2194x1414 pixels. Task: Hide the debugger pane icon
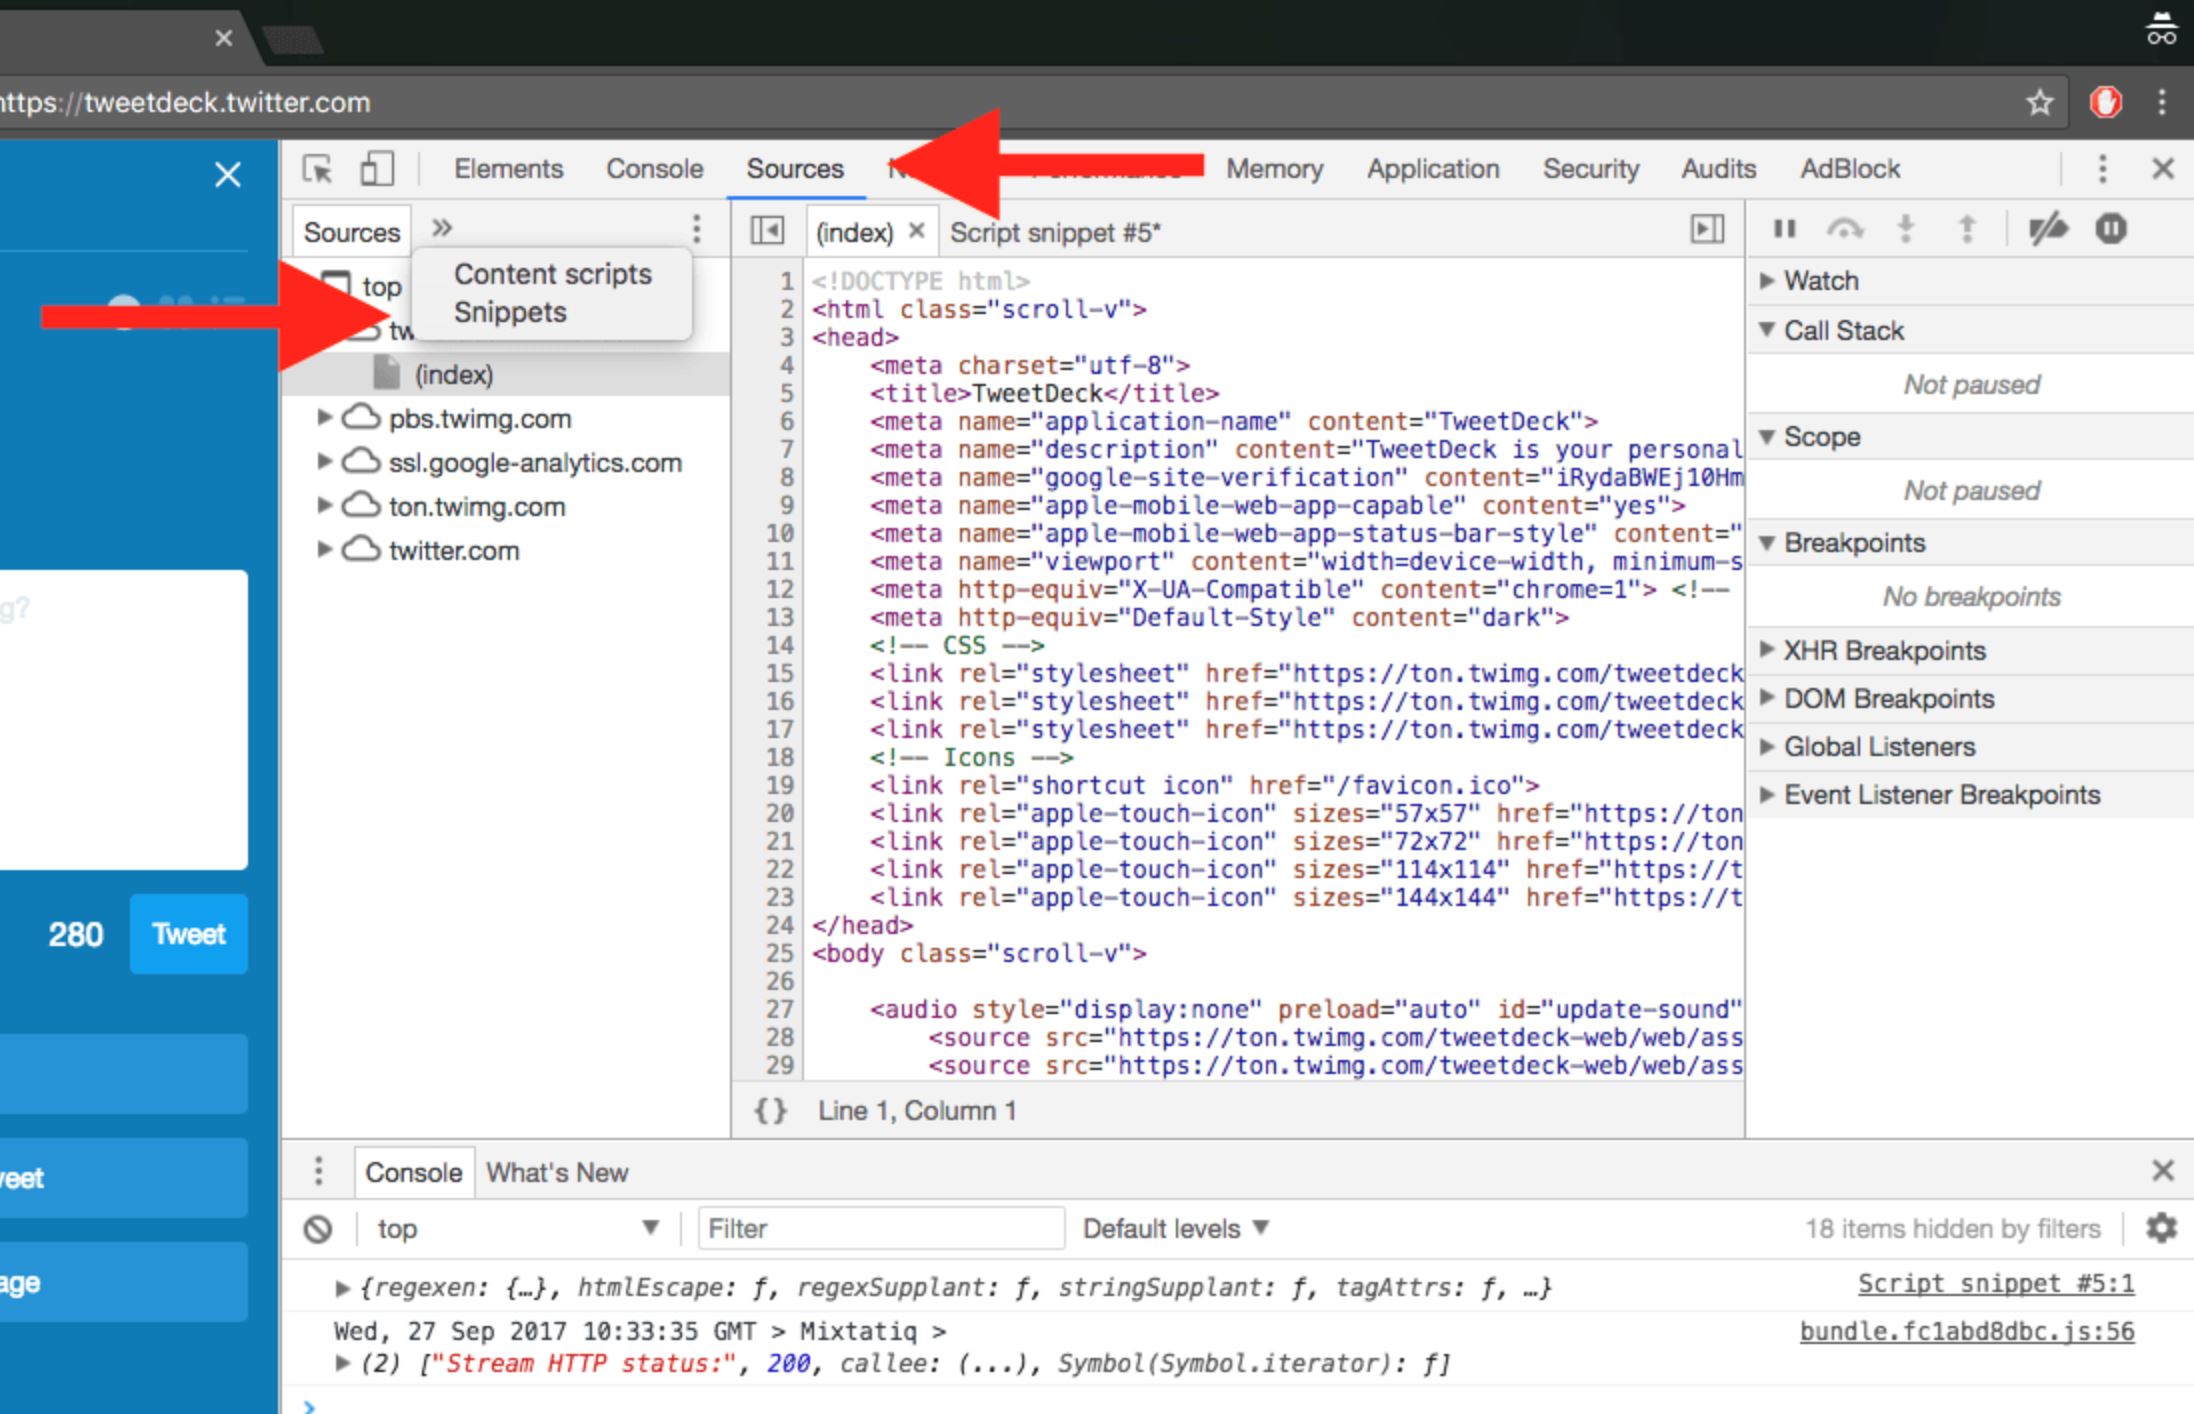(1707, 231)
